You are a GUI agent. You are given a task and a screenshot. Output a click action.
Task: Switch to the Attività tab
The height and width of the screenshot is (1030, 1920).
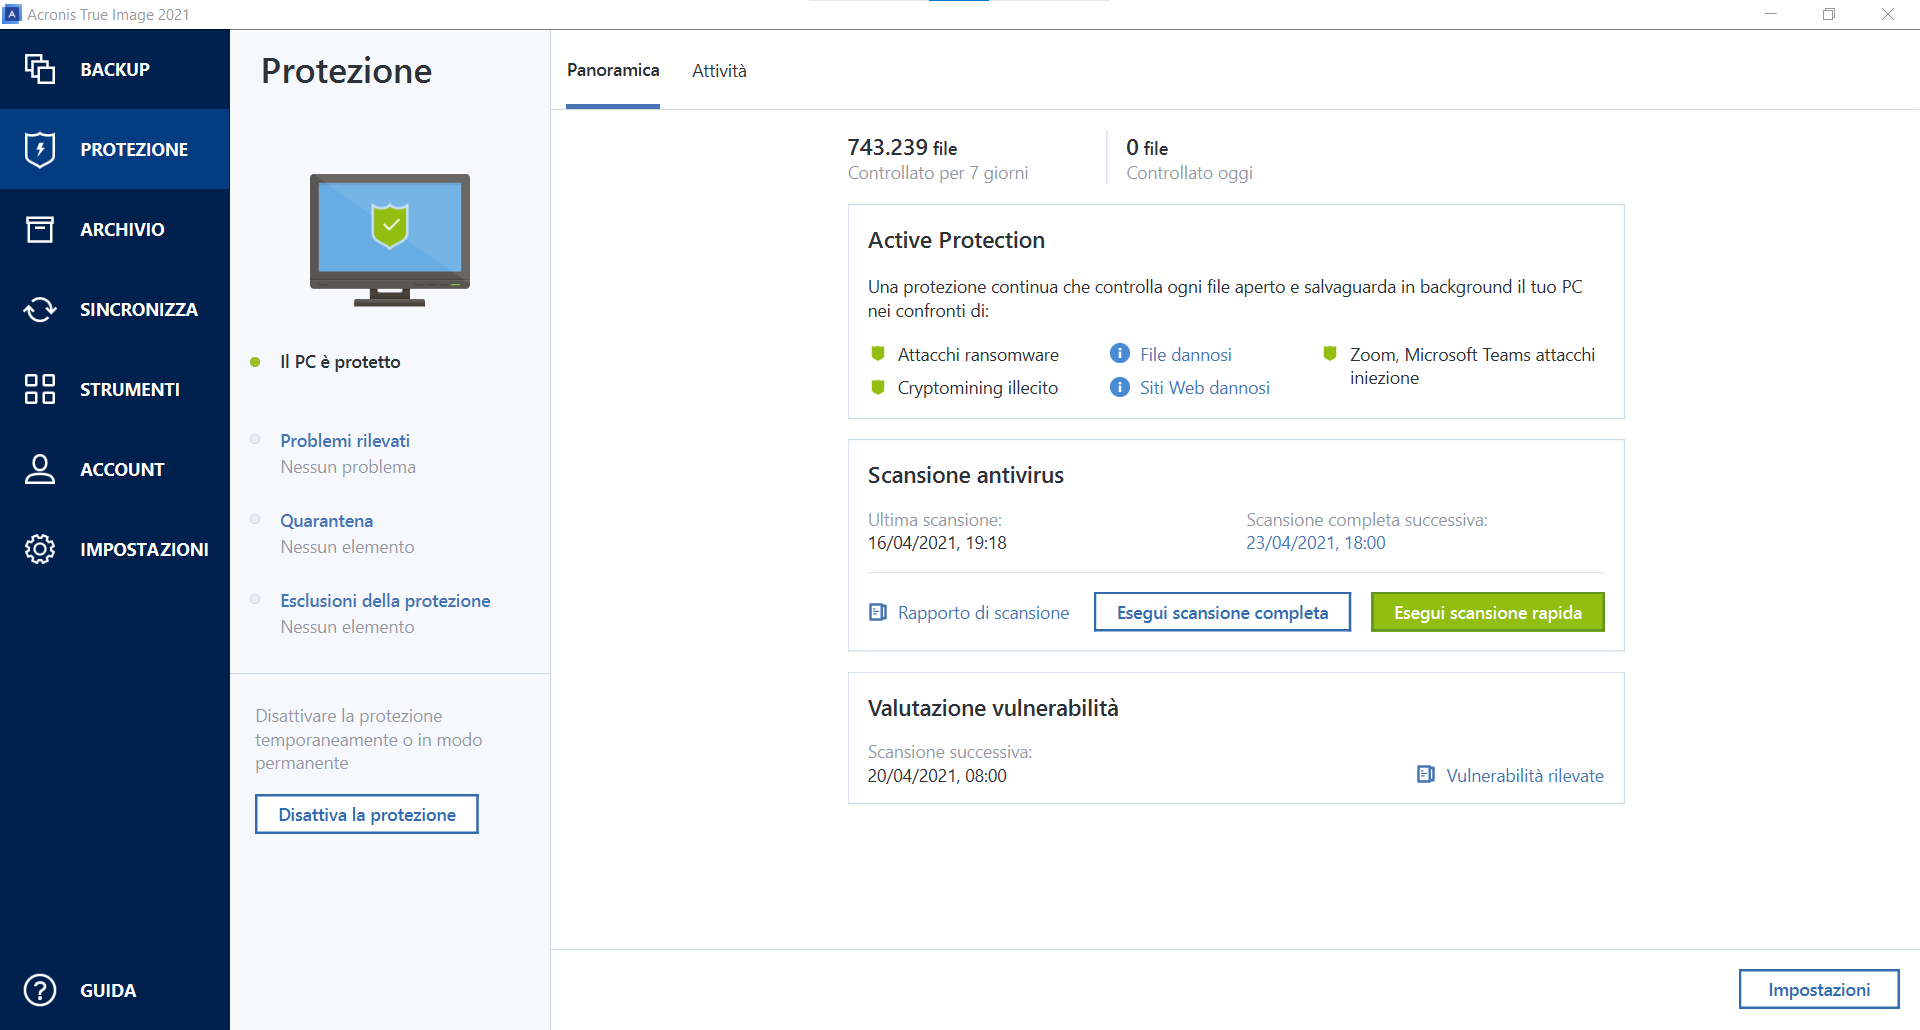[x=719, y=71]
